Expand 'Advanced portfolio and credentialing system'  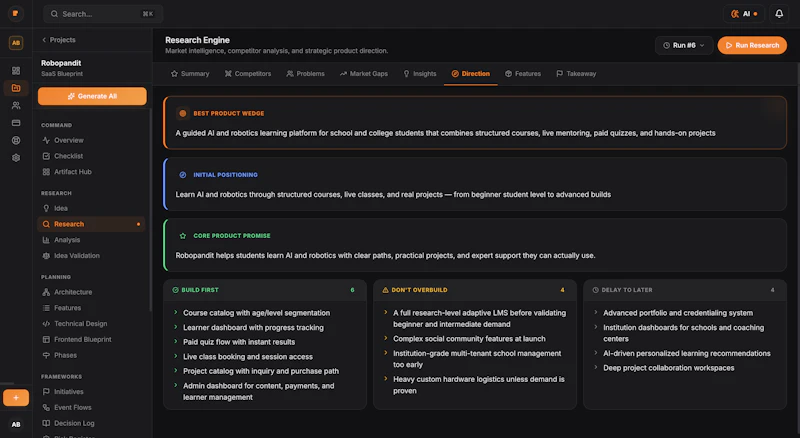(x=595, y=312)
